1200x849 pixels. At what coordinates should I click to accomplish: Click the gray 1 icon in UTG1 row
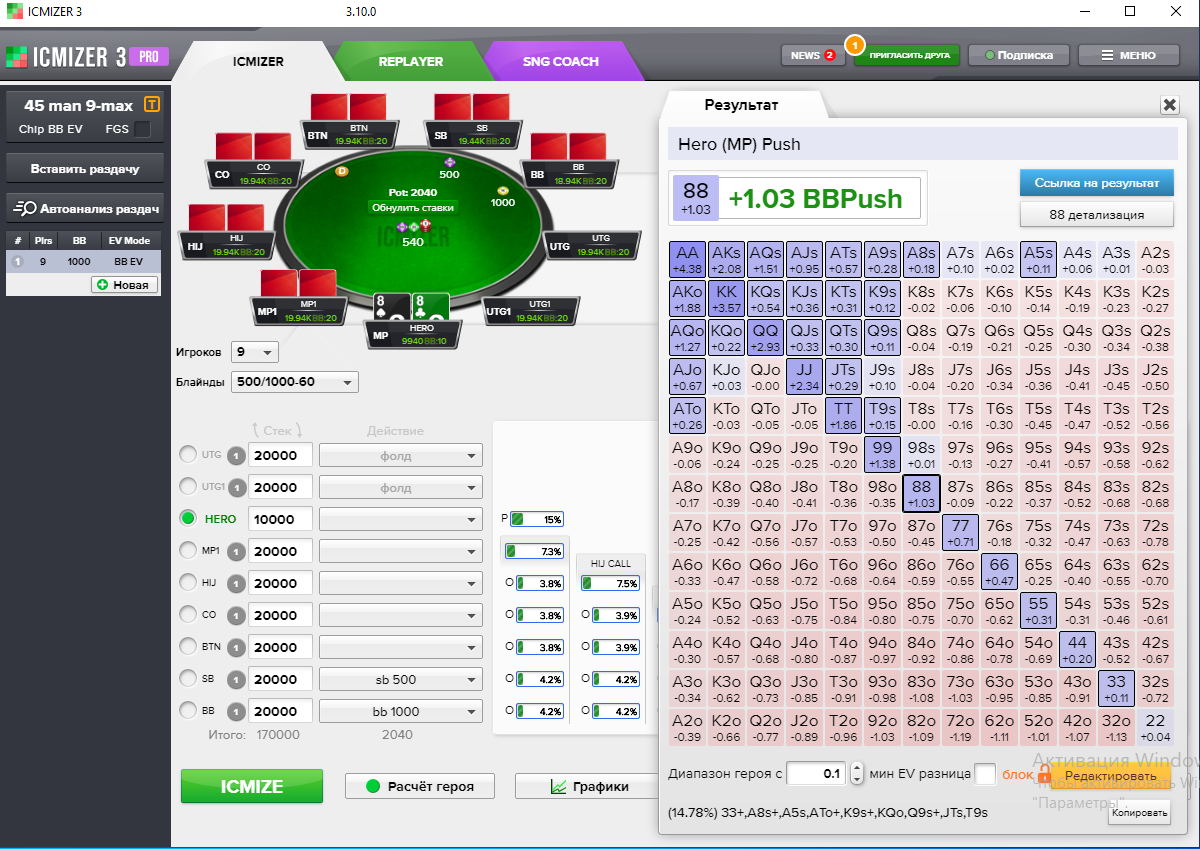click(236, 487)
